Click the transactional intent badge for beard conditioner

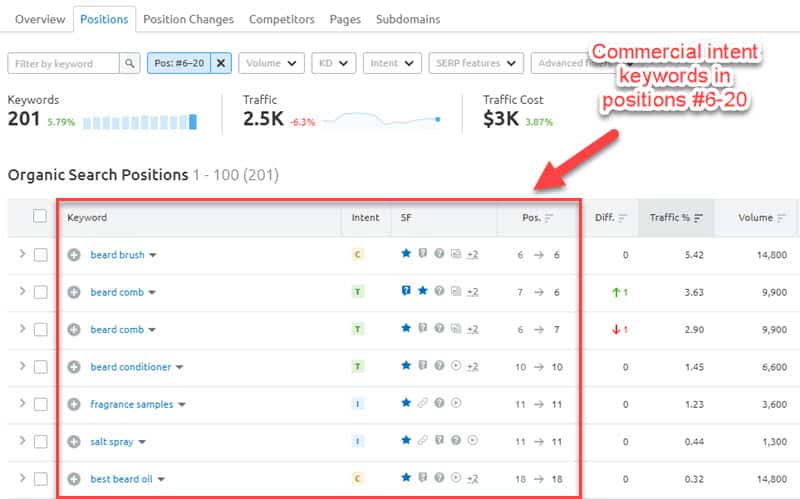click(x=358, y=366)
